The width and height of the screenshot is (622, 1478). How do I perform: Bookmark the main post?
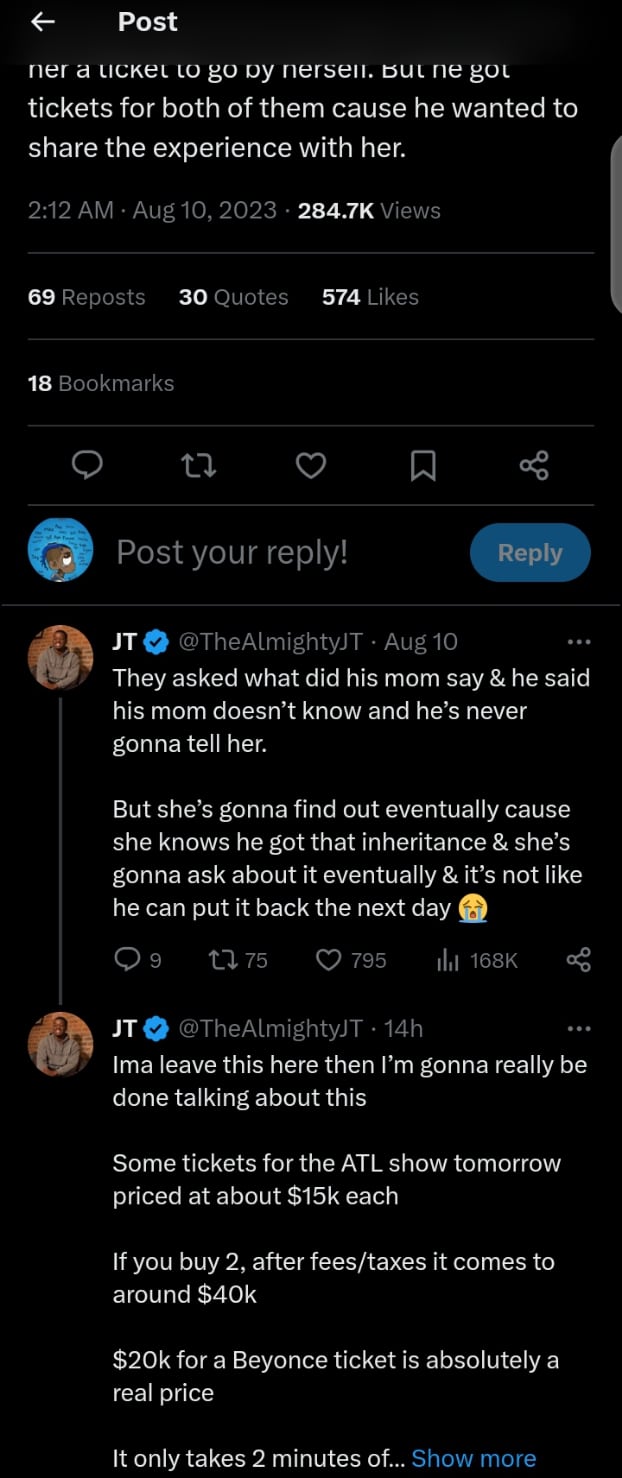point(423,464)
